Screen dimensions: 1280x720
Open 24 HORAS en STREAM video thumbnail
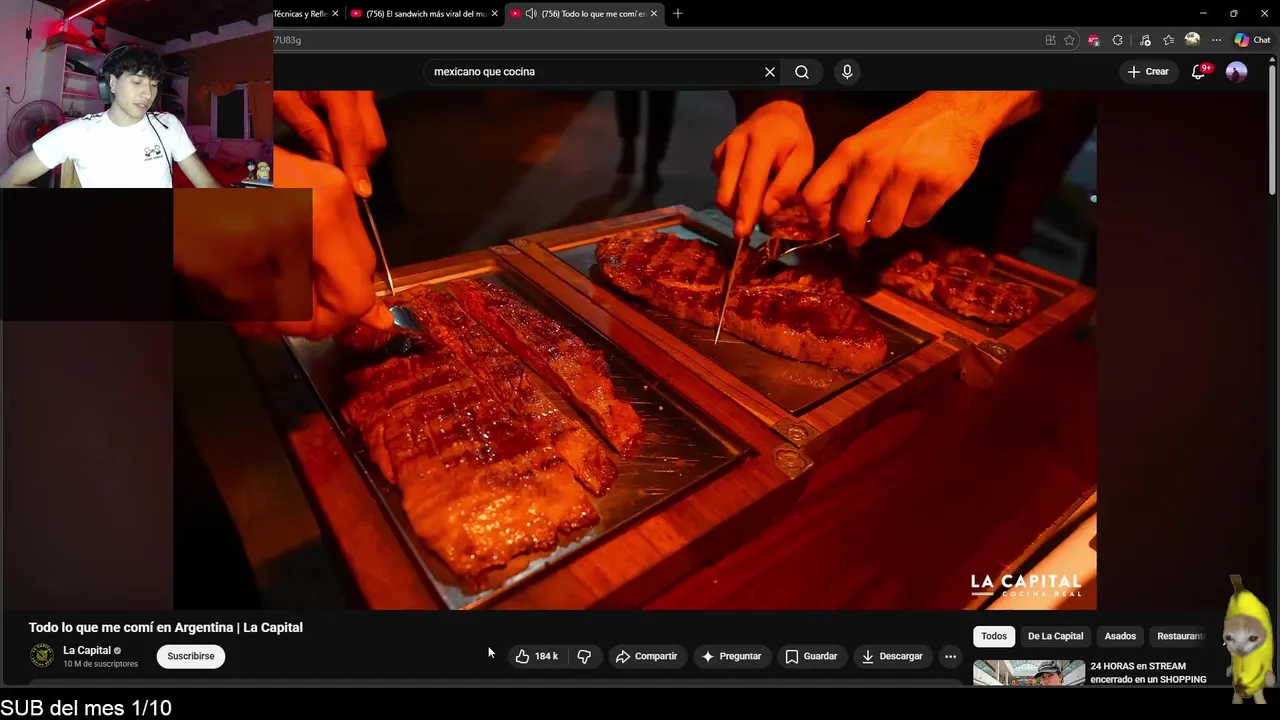click(1029, 673)
